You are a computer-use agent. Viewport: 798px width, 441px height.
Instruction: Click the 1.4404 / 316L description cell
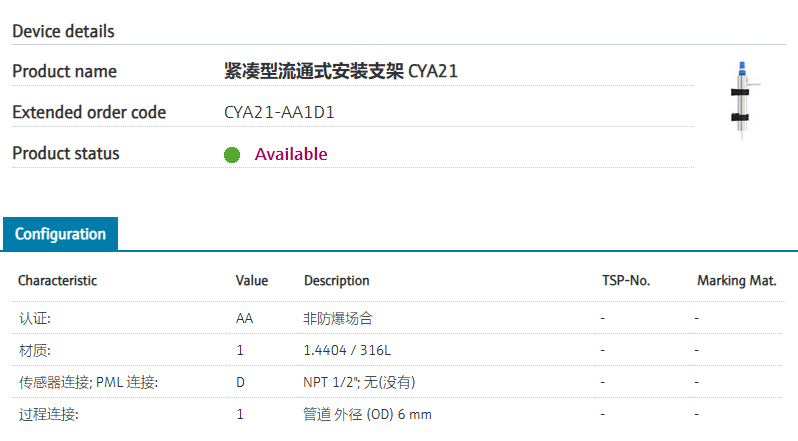pos(347,350)
